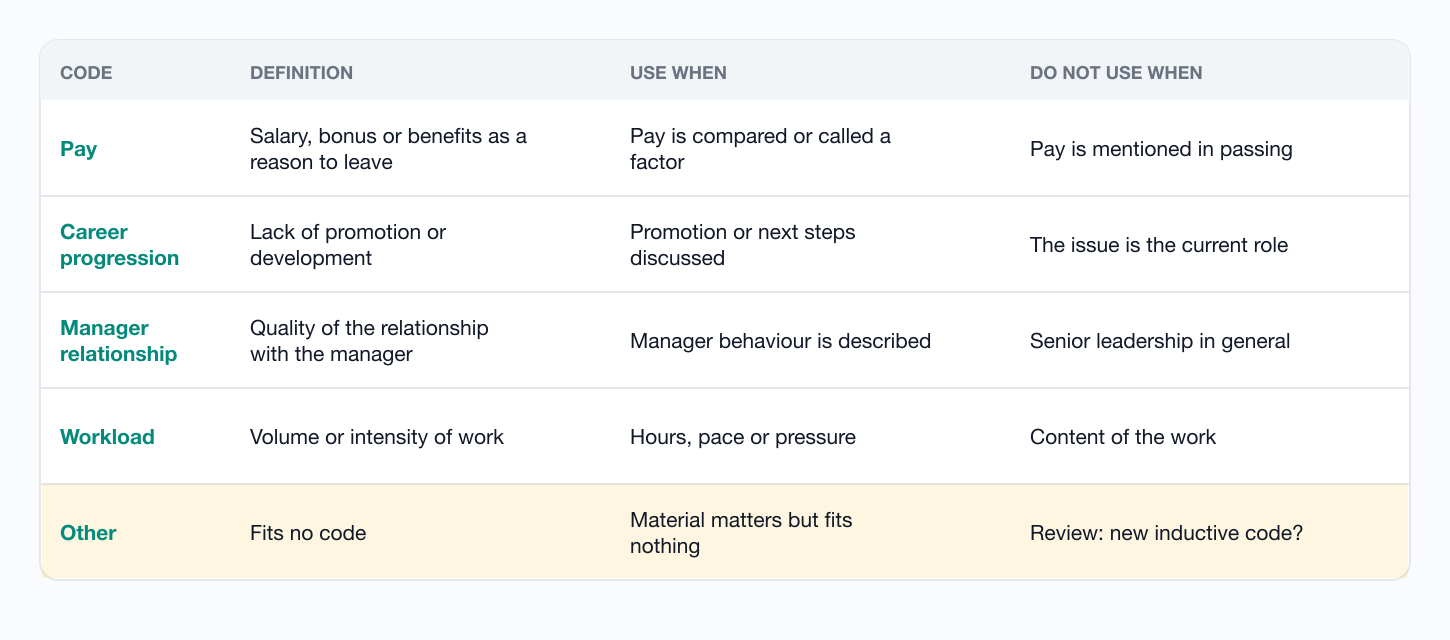
Task: Click 'Hours, pace or pressure' cell
Action: 743,437
